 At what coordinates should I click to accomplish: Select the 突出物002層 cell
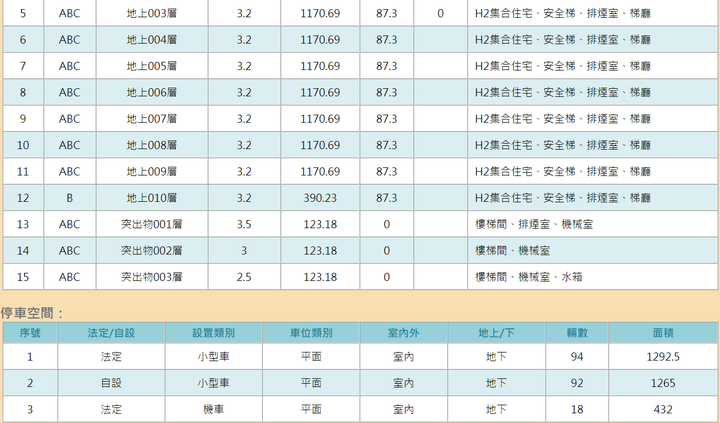152,251
